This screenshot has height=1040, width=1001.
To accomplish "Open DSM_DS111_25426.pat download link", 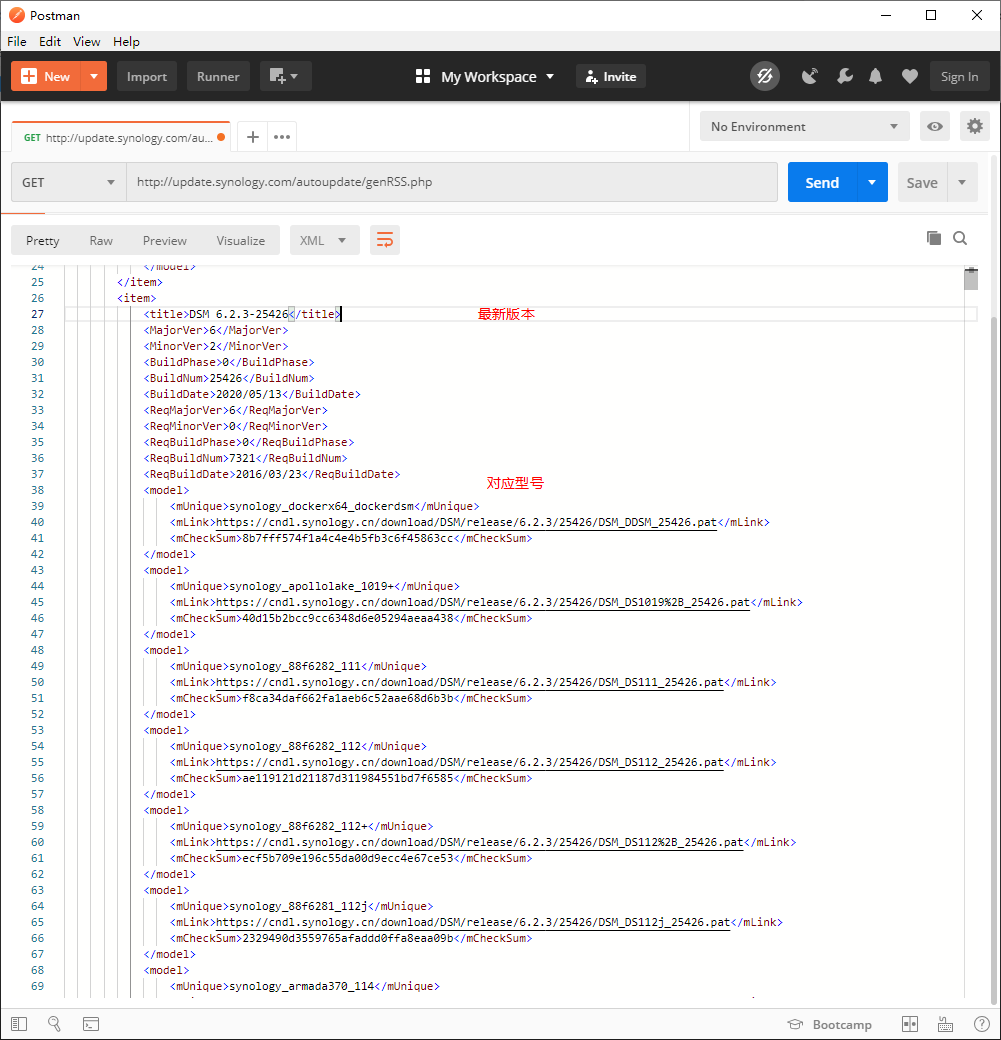I will (470, 682).
